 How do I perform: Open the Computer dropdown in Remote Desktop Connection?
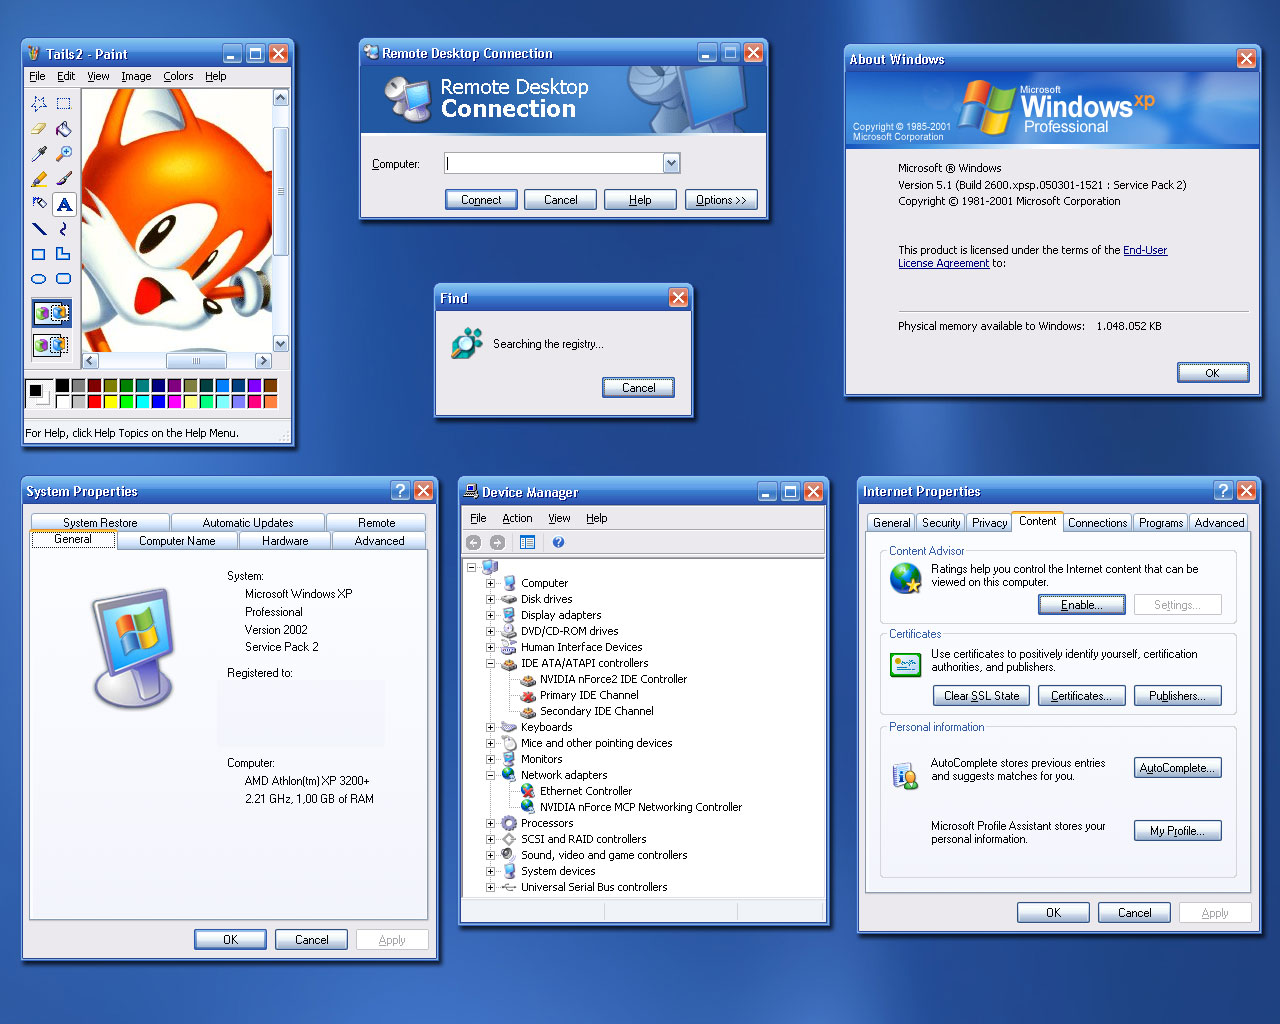(671, 163)
